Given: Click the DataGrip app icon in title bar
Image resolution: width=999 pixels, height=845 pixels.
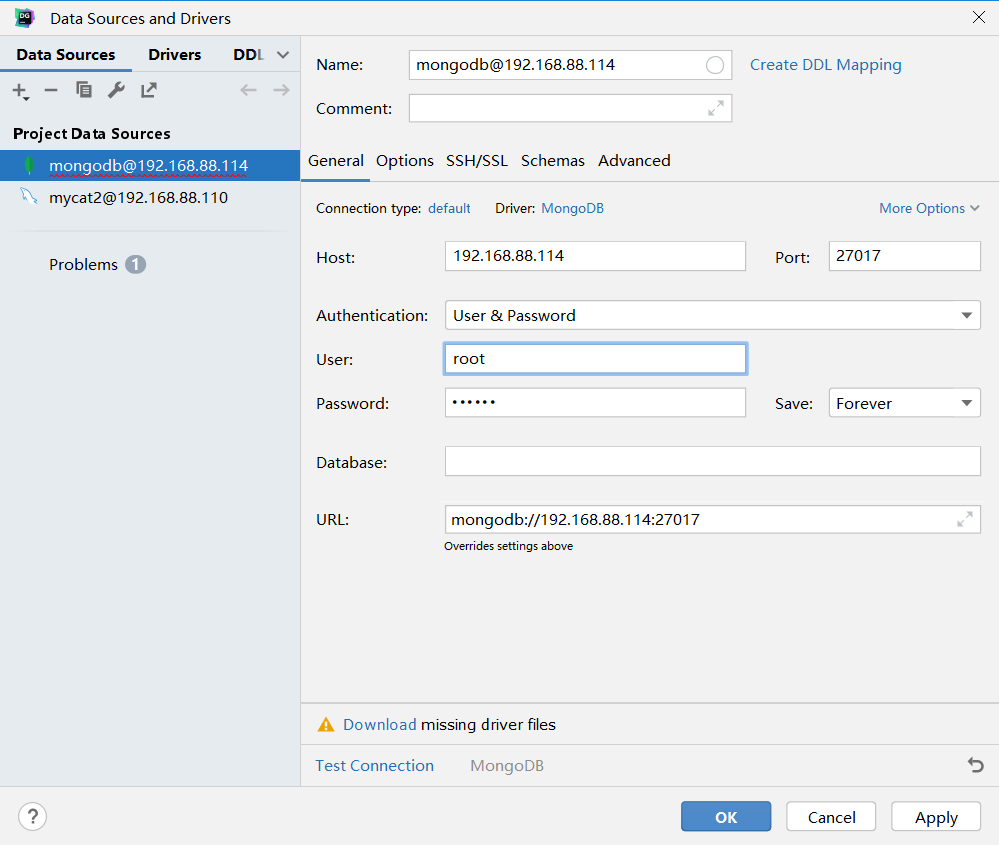Looking at the screenshot, I should (24, 18).
